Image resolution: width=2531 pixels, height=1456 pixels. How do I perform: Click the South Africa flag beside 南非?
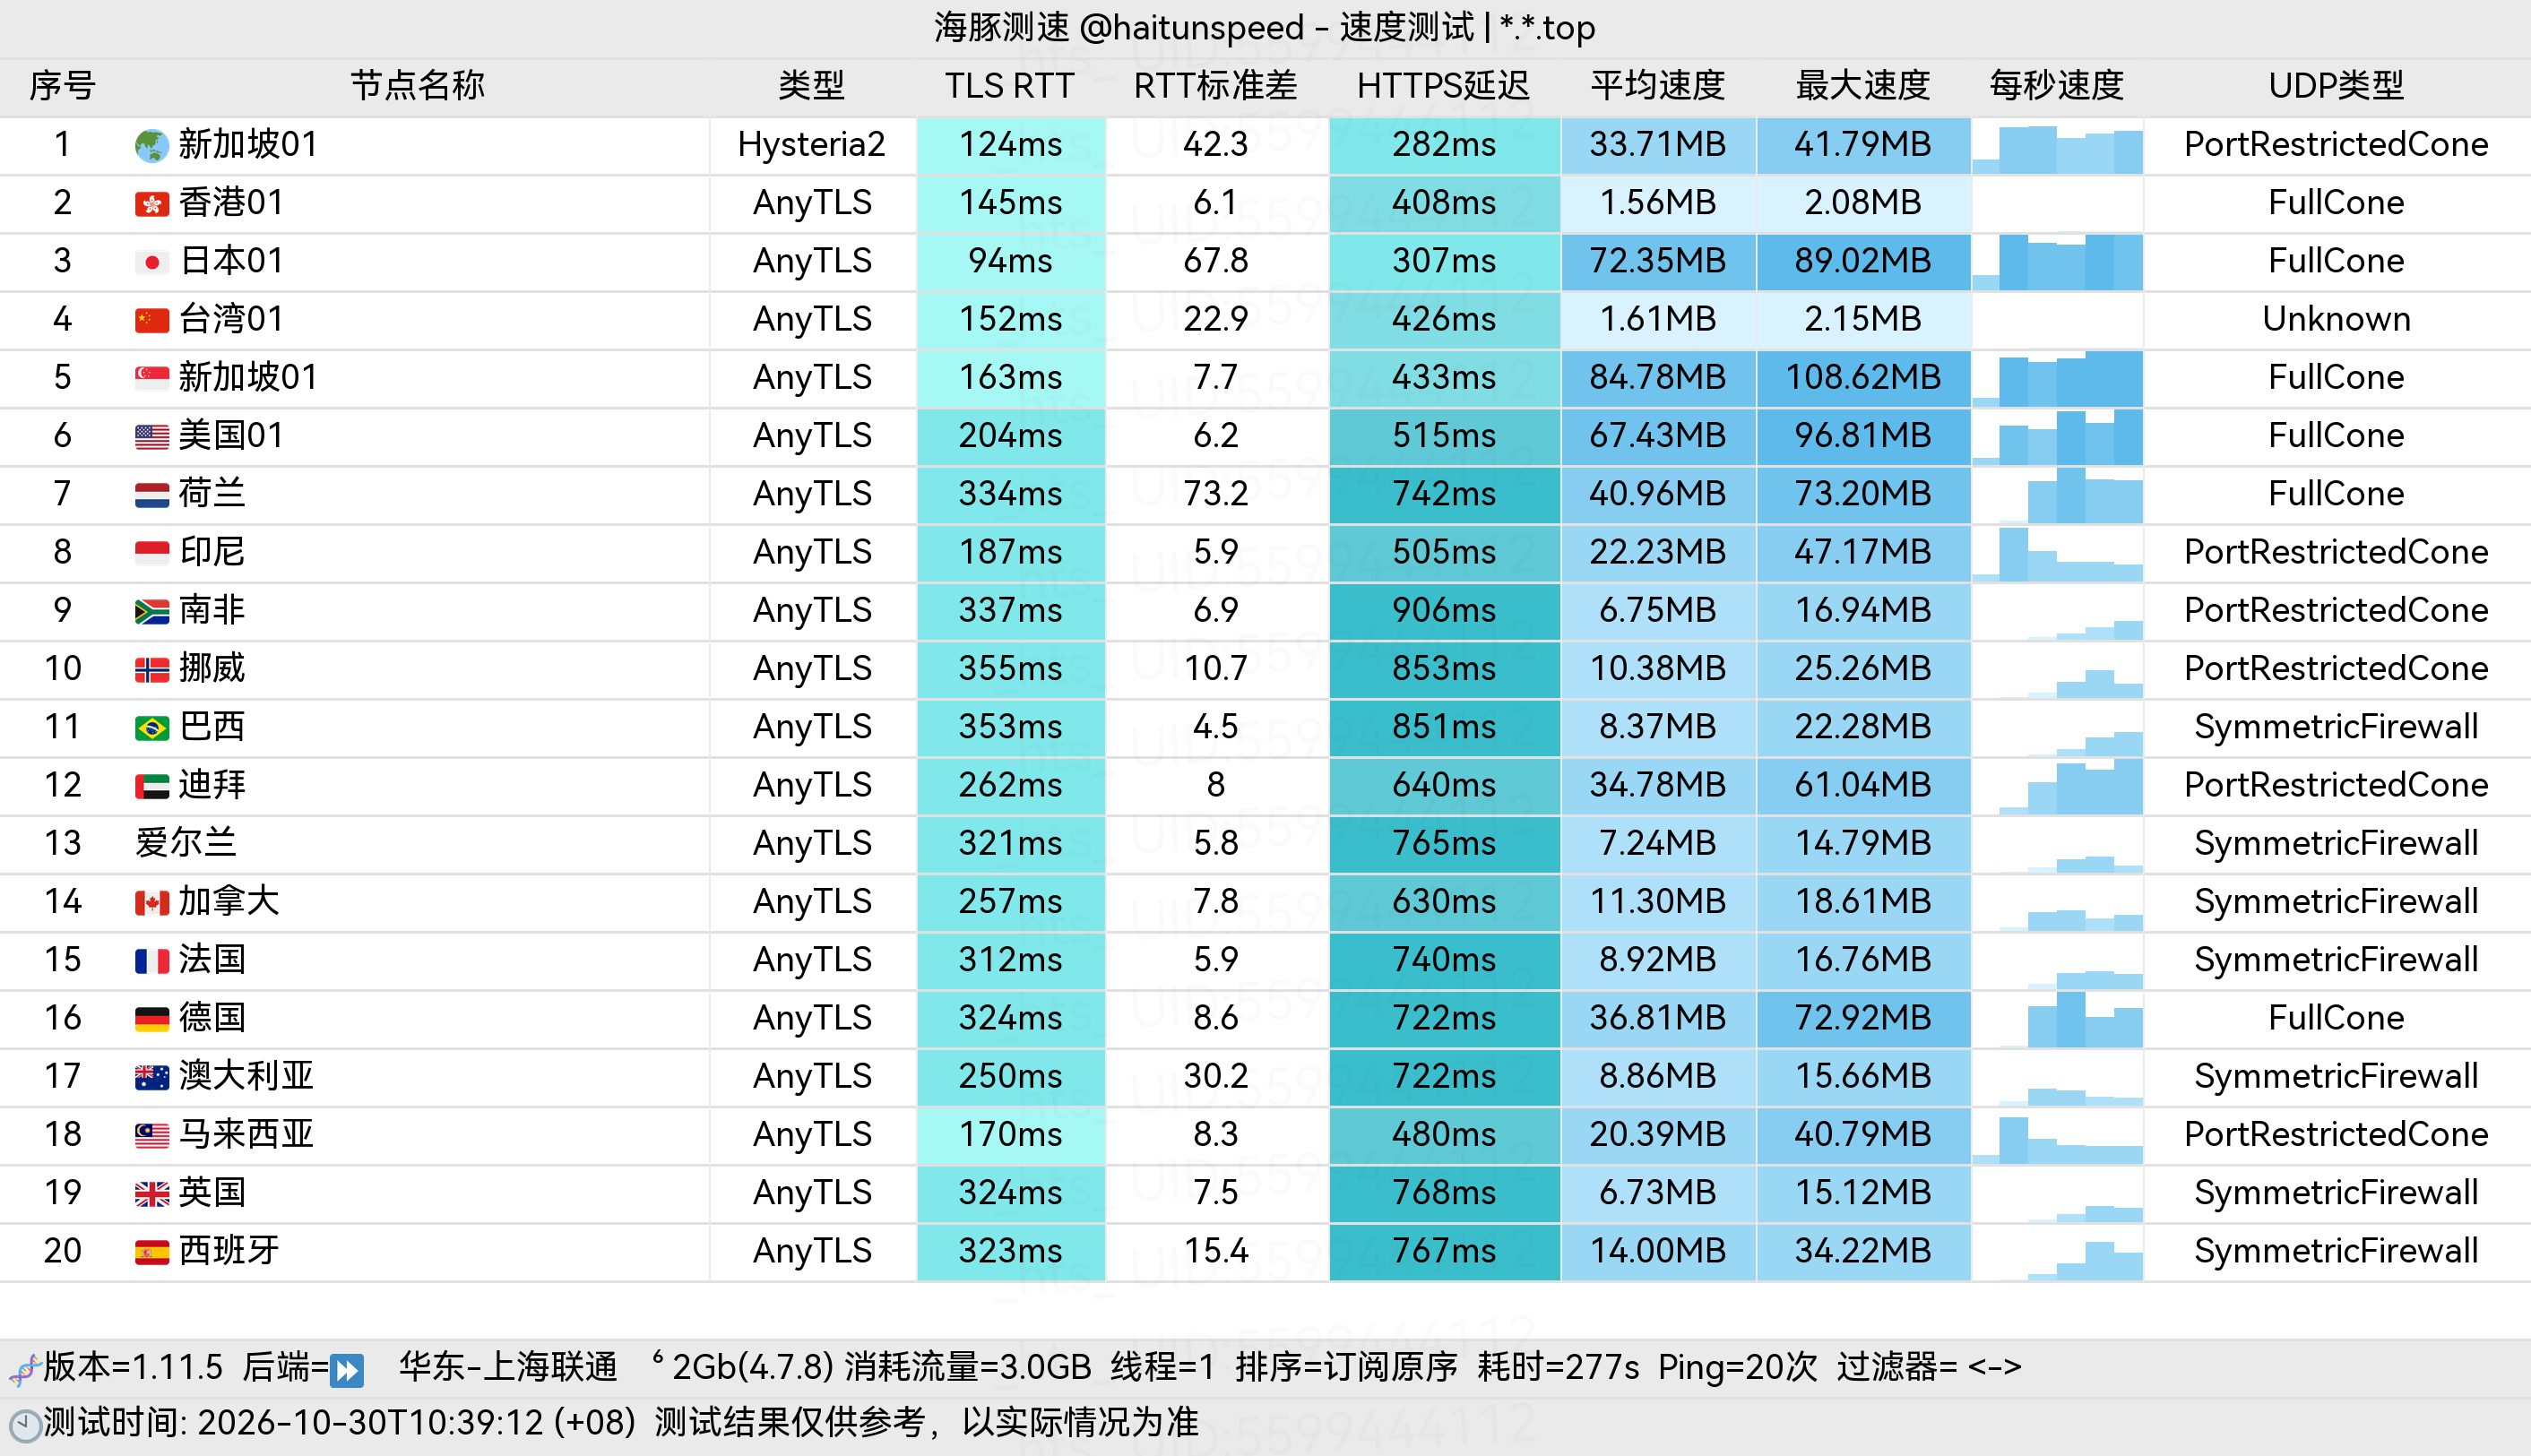pyautogui.click(x=151, y=611)
